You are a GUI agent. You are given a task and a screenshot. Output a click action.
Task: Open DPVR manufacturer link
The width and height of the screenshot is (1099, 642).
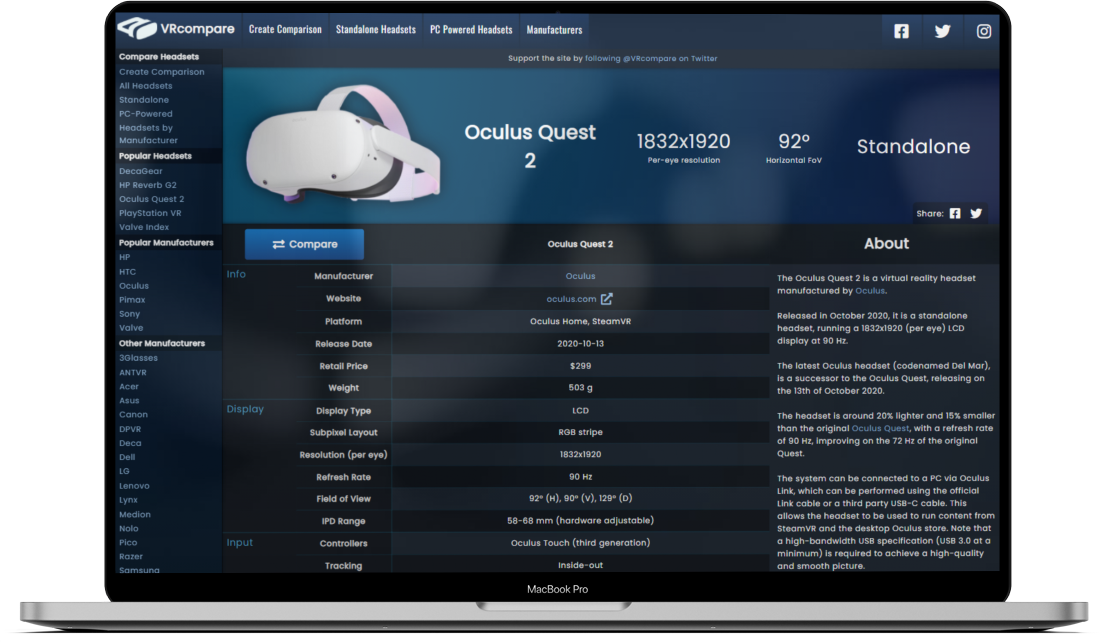(x=130, y=430)
